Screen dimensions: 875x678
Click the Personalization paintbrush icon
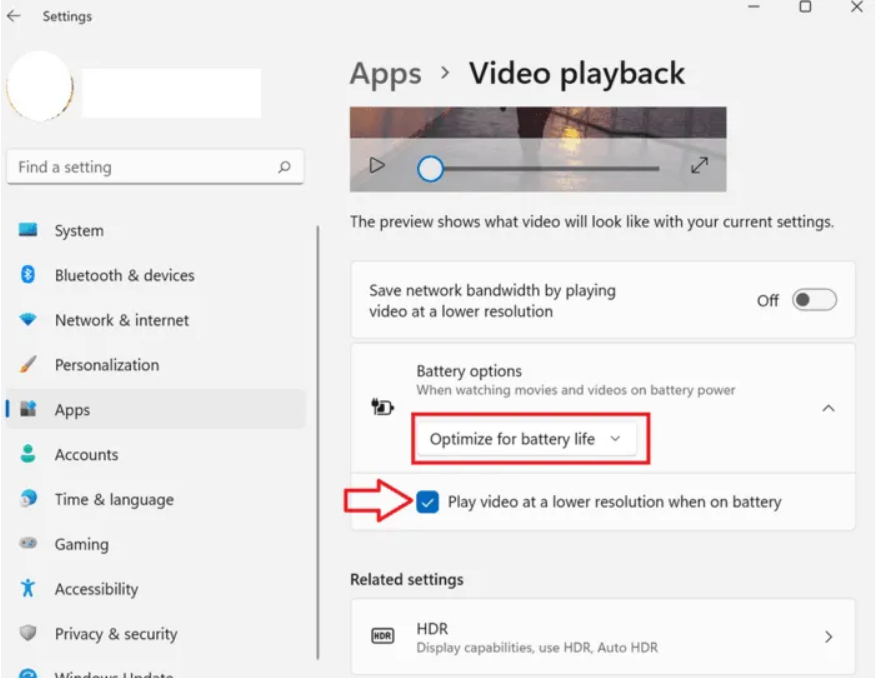[x=28, y=365]
